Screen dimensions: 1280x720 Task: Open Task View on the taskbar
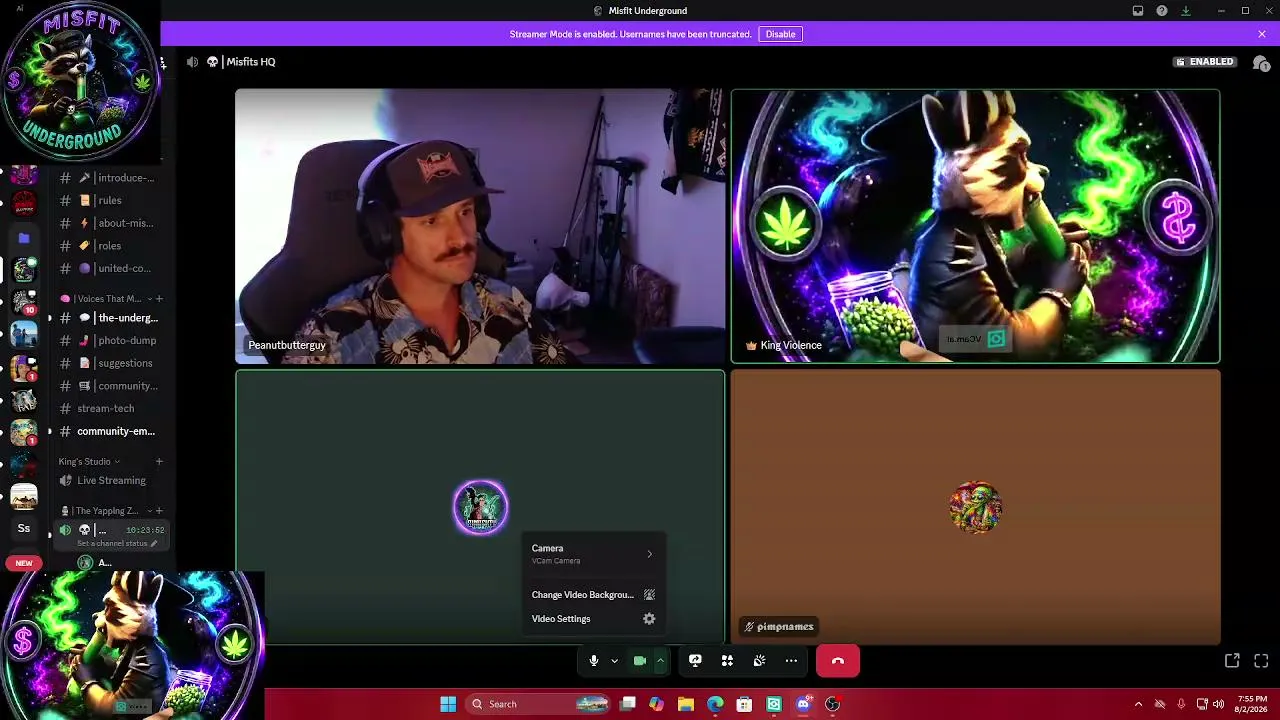tap(628, 704)
